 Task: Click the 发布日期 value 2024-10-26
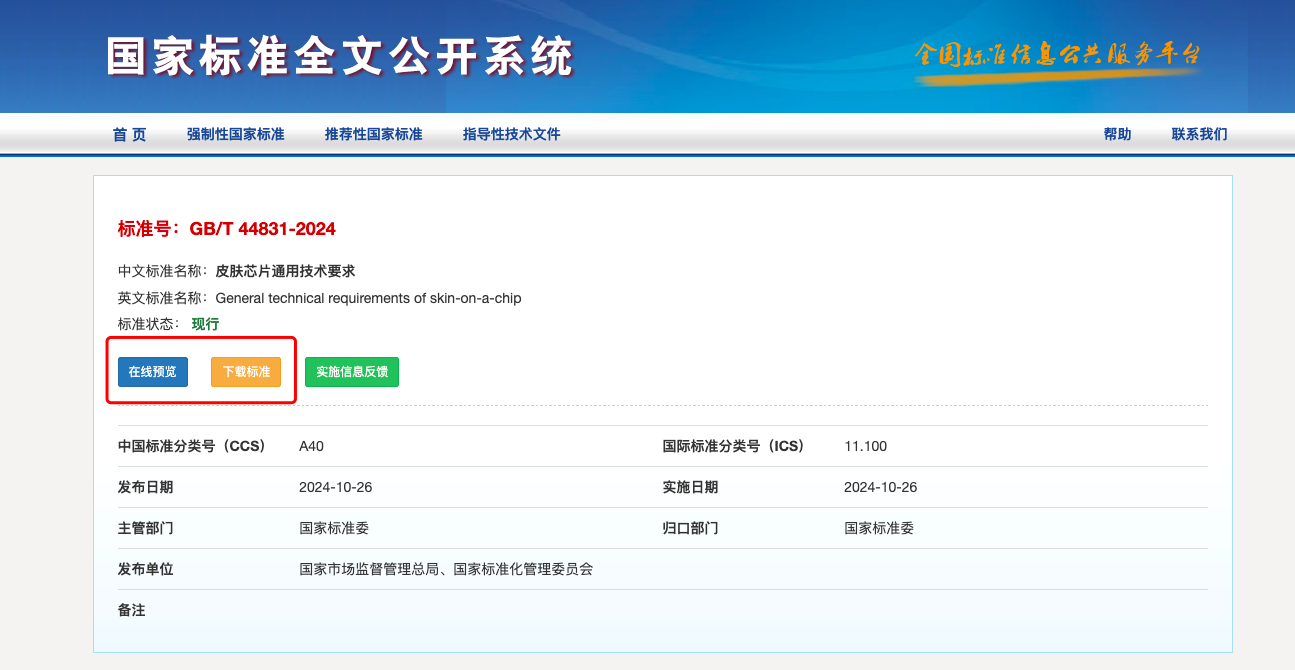pos(336,487)
